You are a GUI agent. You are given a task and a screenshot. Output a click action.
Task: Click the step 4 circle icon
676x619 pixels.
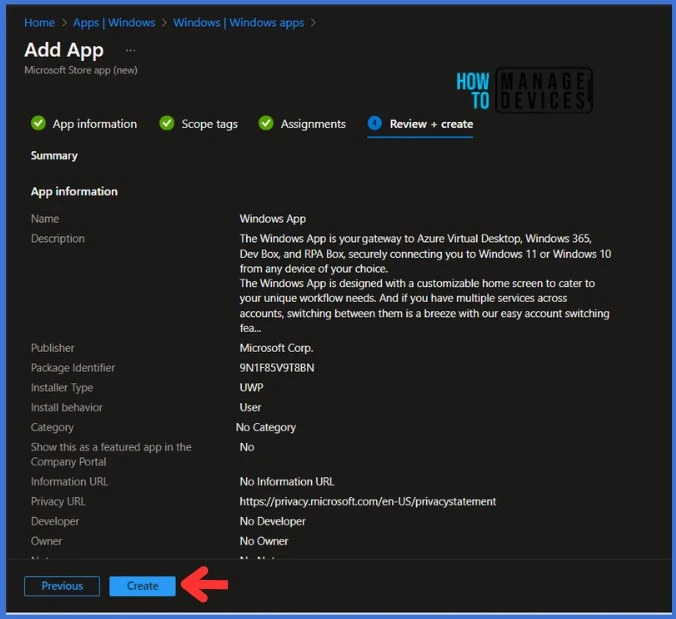click(x=375, y=124)
